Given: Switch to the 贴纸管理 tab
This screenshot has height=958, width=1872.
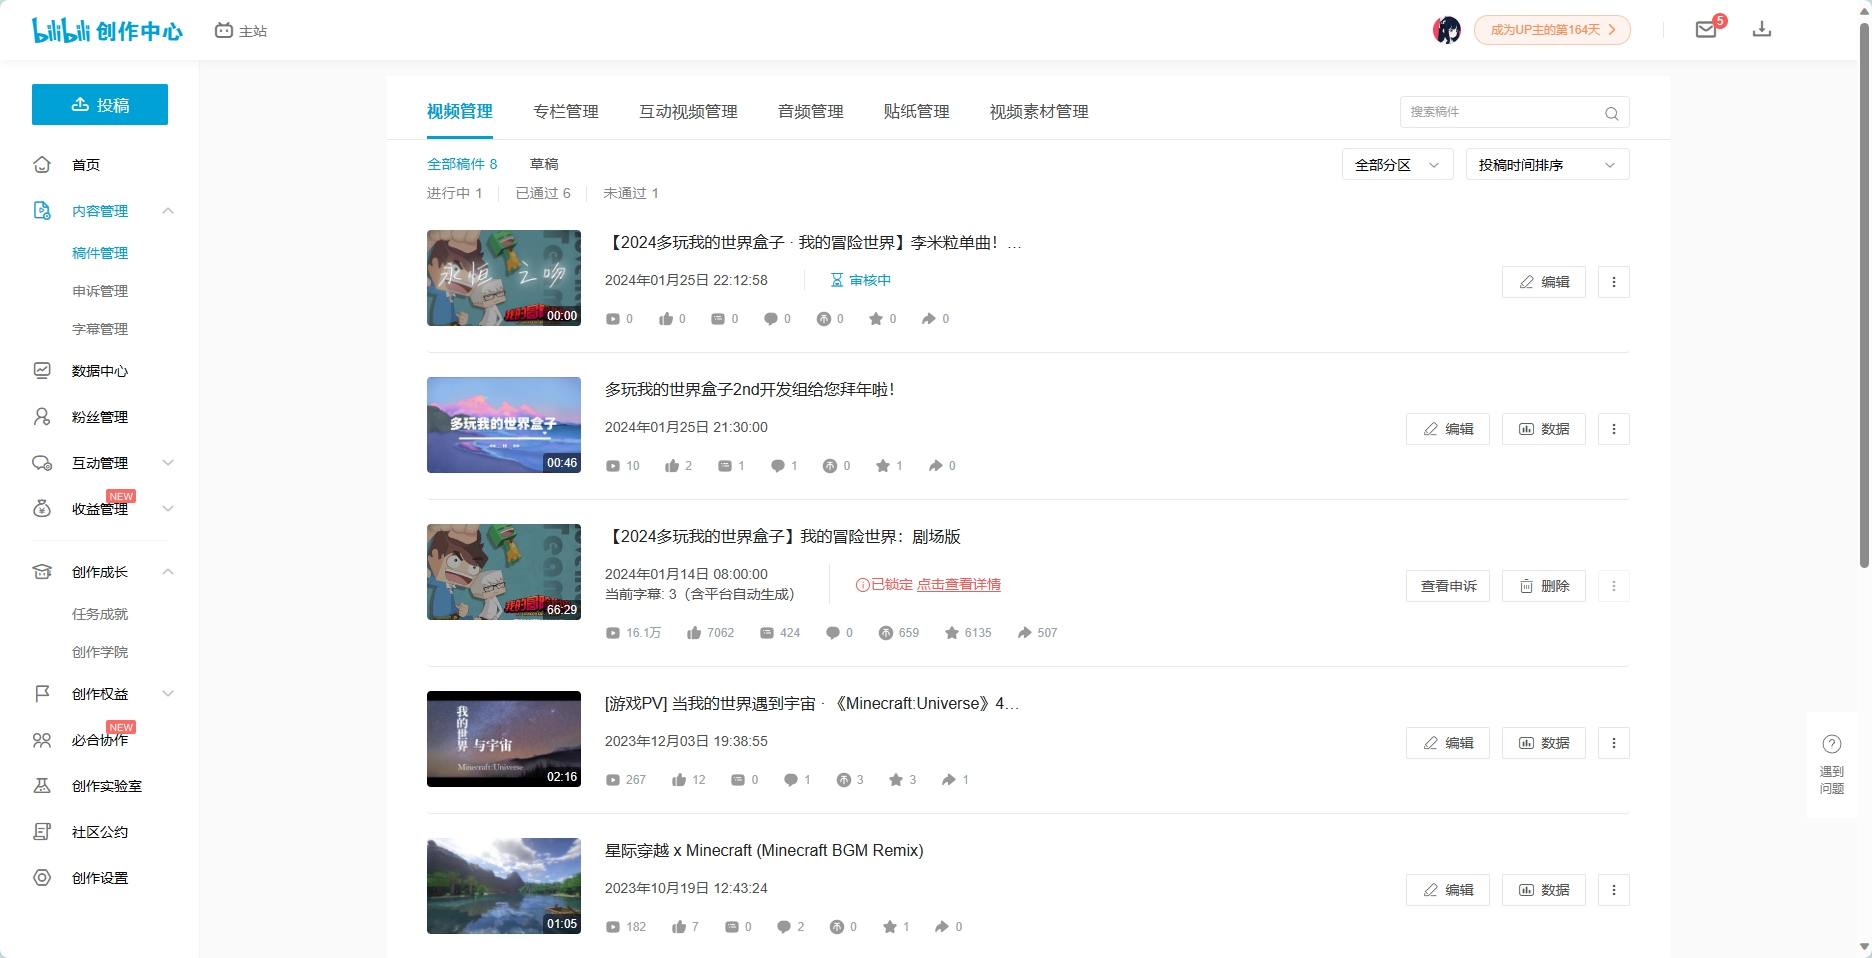Looking at the screenshot, I should 916,112.
